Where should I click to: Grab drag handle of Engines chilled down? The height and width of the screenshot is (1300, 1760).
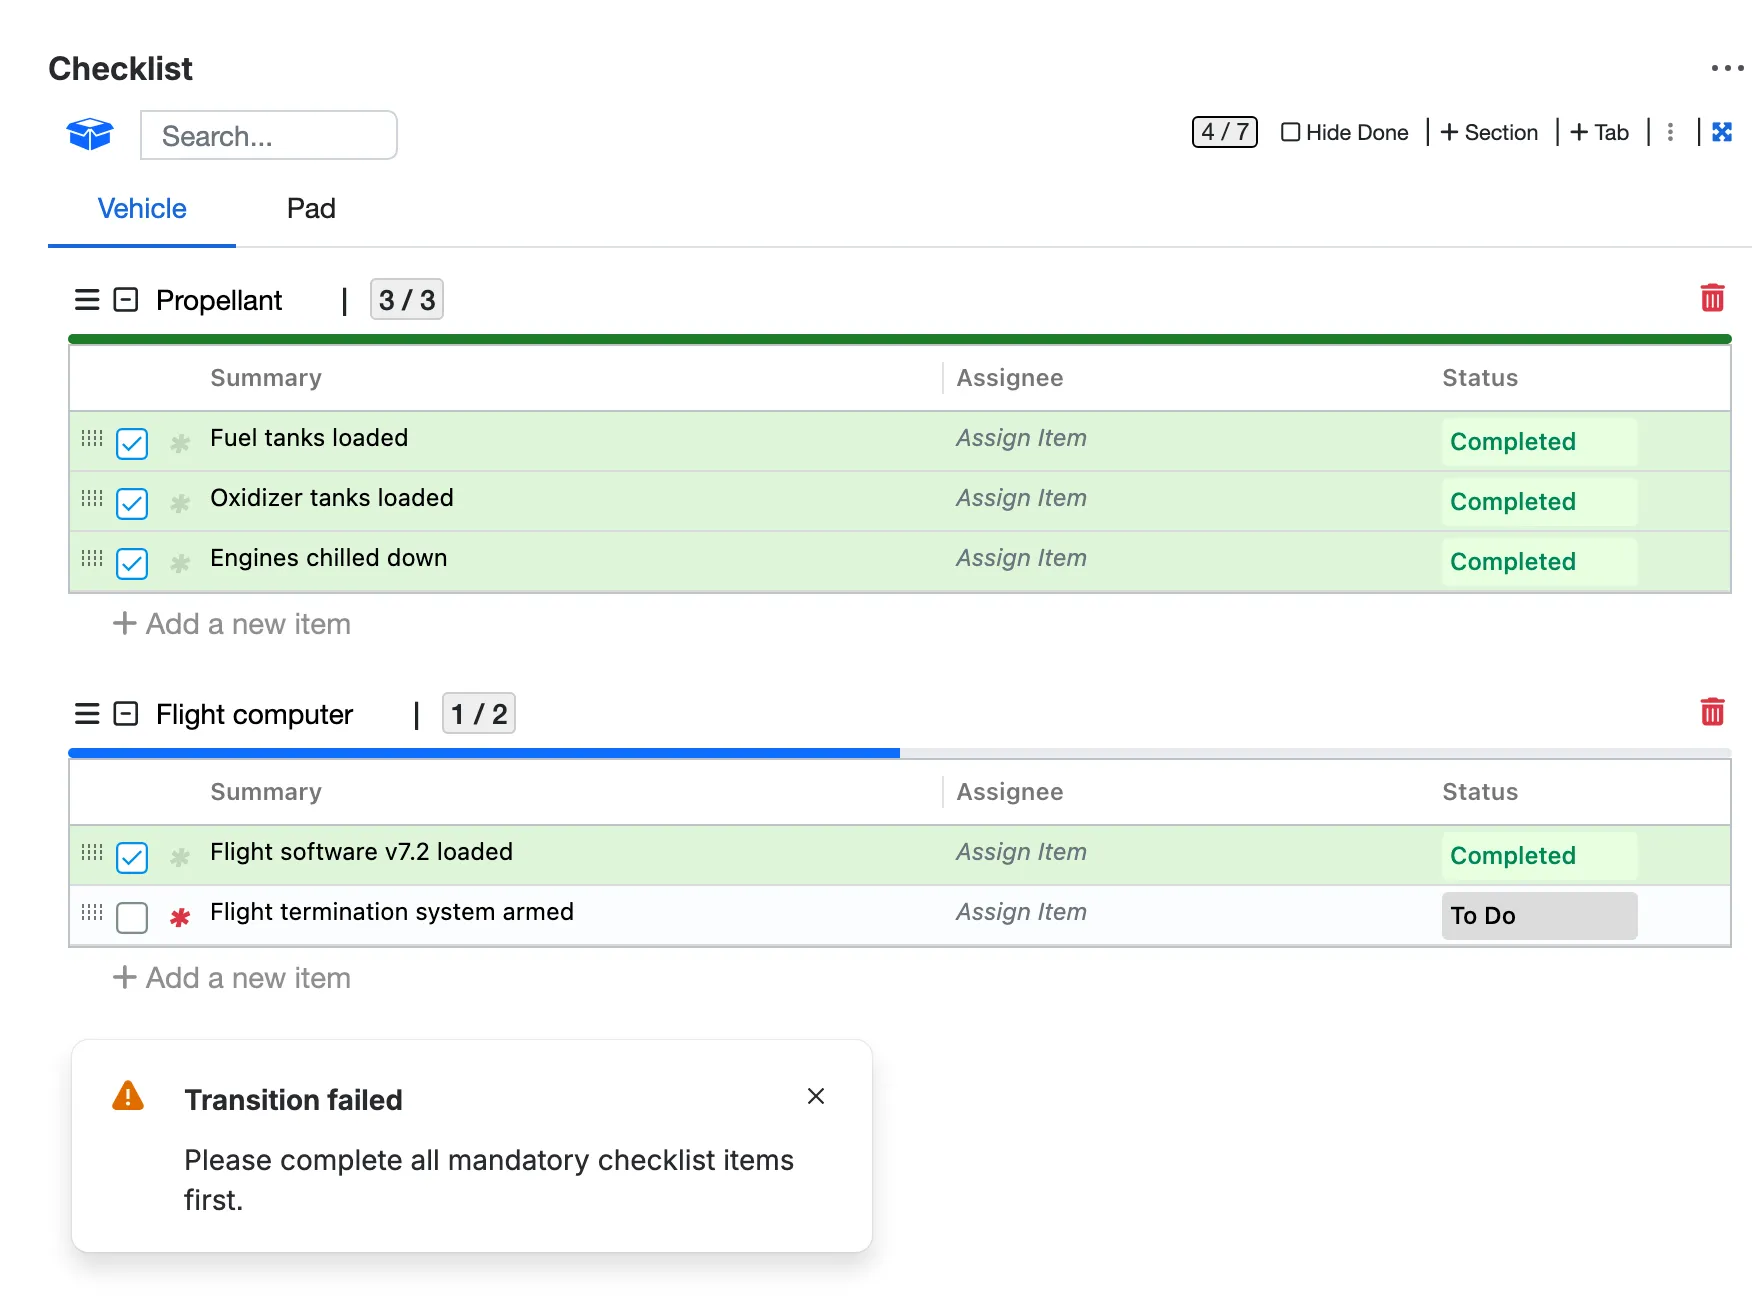point(92,558)
